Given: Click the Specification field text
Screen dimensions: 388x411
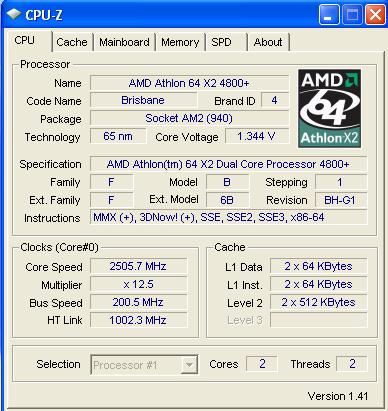Looking at the screenshot, I should click(x=228, y=164).
